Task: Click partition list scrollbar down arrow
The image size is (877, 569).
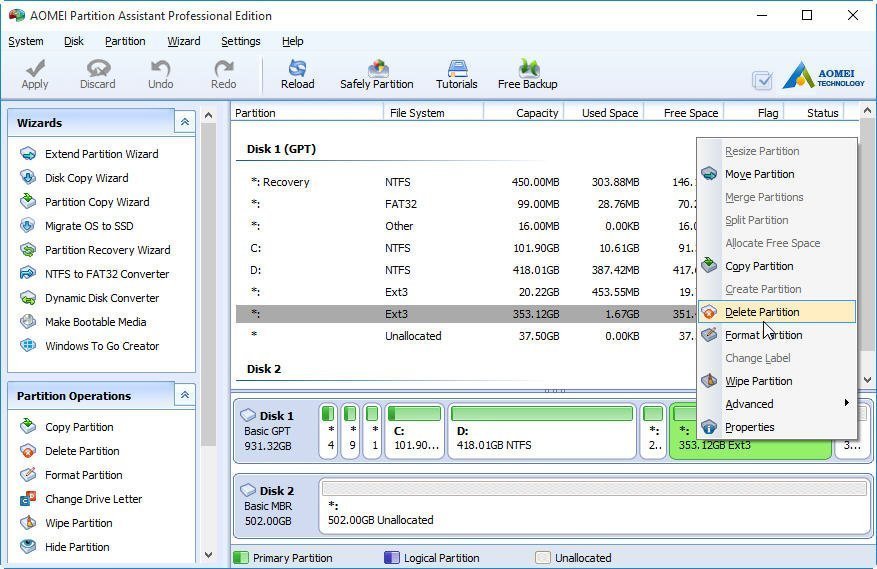Action: [x=867, y=379]
